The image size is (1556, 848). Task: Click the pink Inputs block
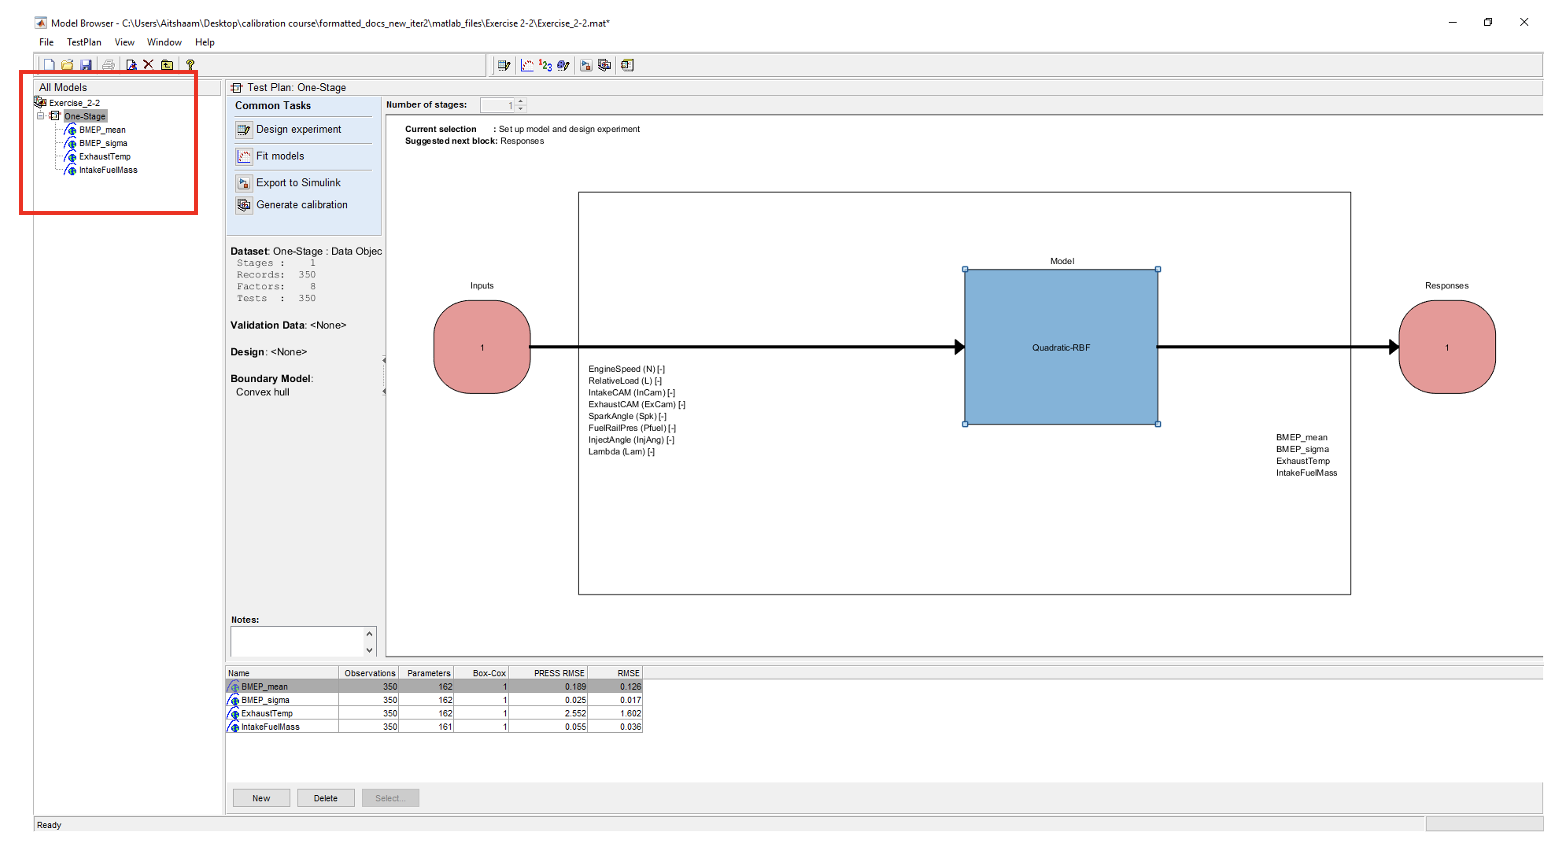coord(482,347)
